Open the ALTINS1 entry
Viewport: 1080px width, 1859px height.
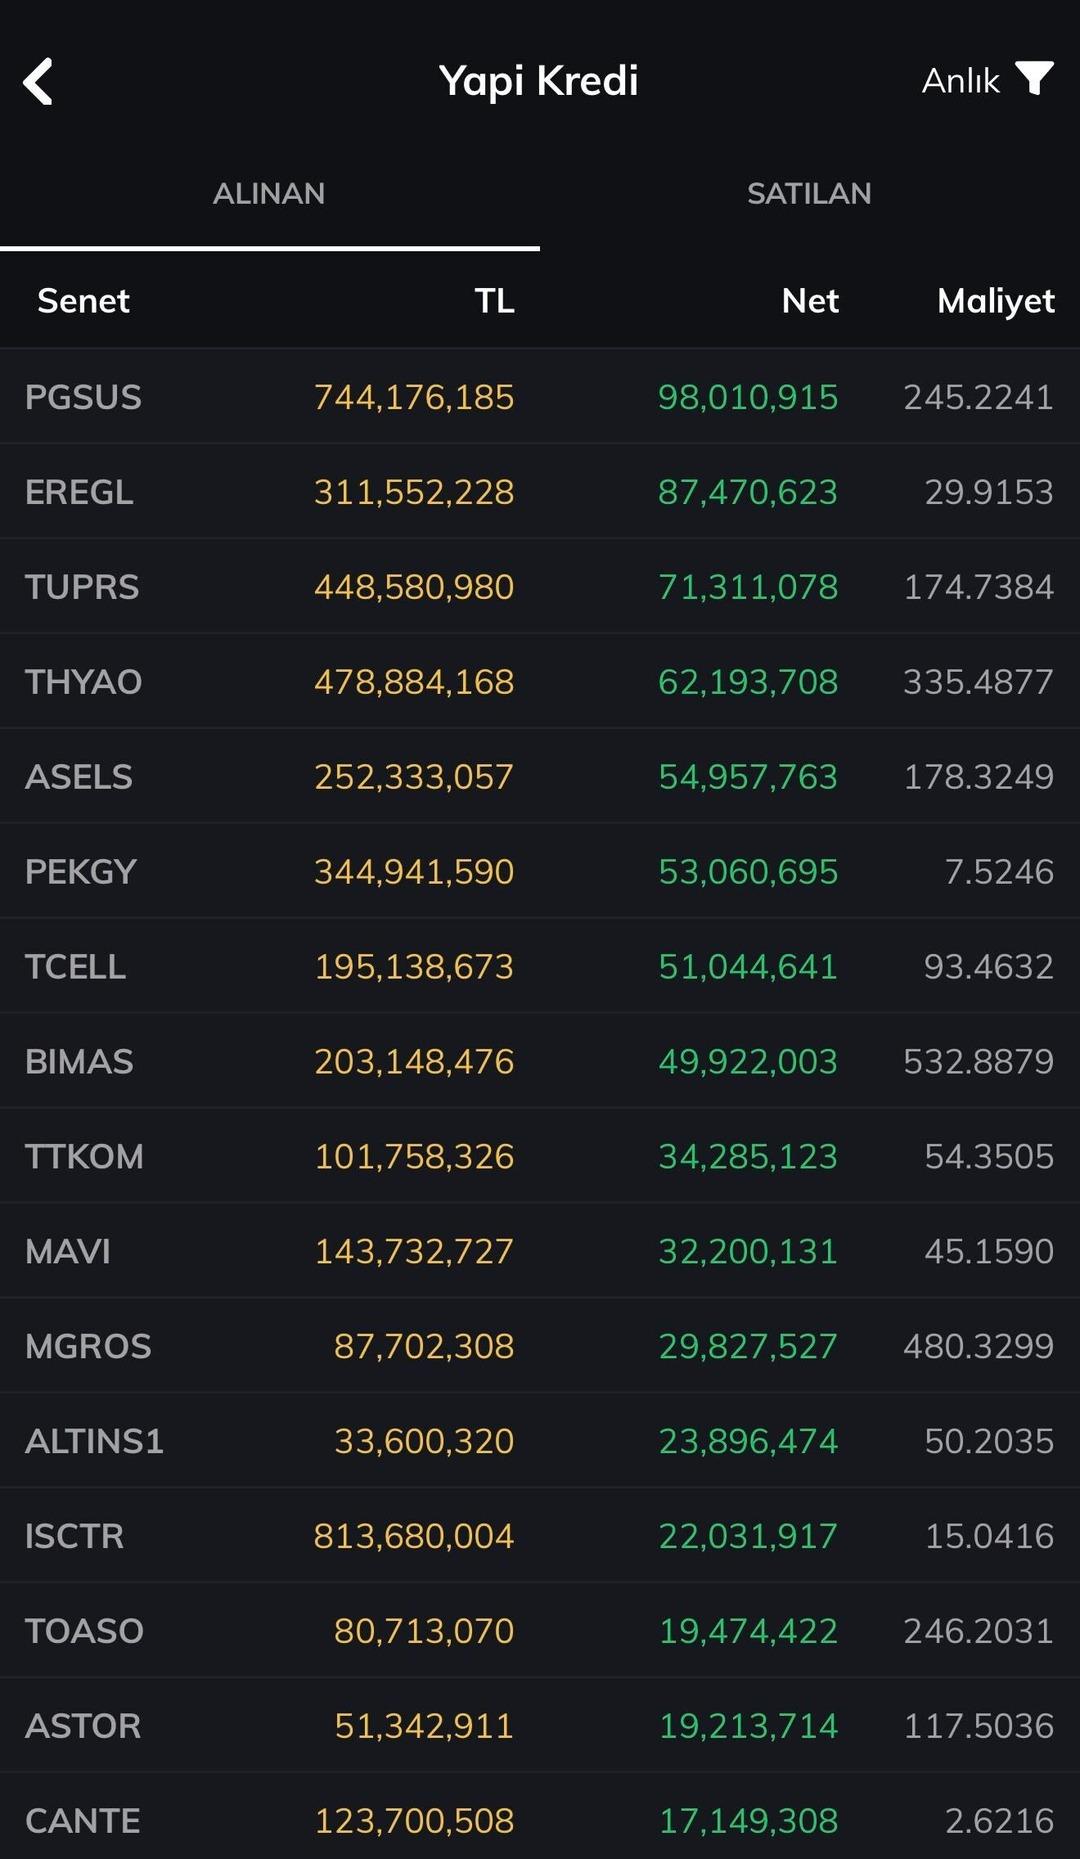(x=540, y=1441)
